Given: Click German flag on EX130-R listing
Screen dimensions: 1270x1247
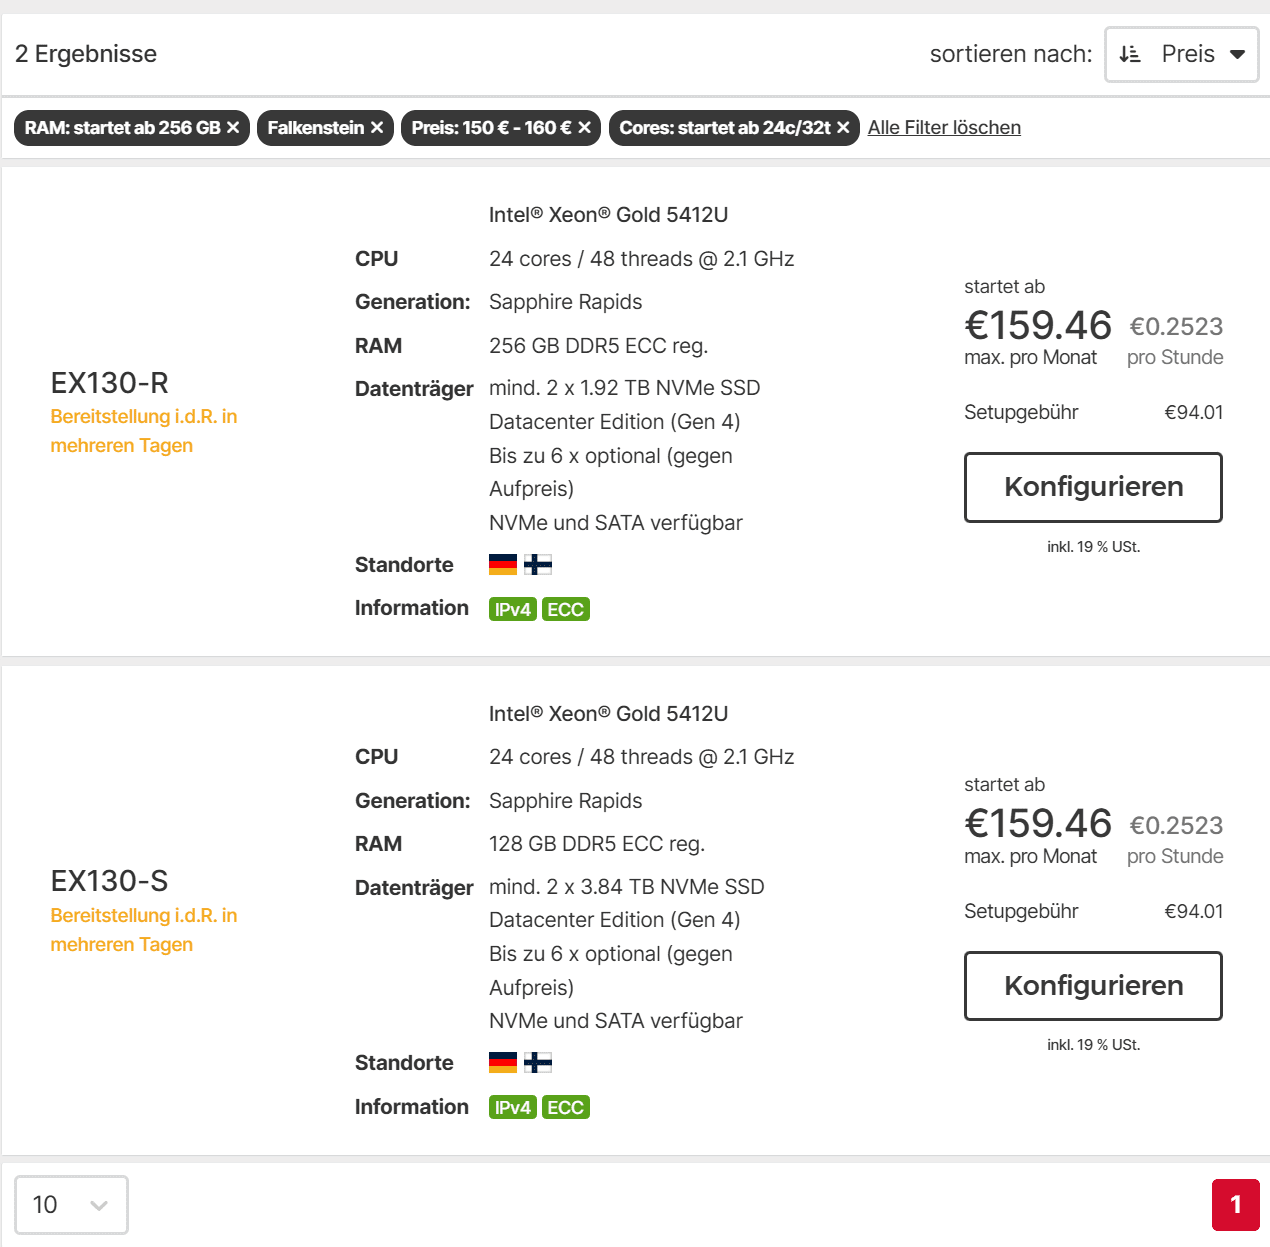Looking at the screenshot, I should (503, 565).
